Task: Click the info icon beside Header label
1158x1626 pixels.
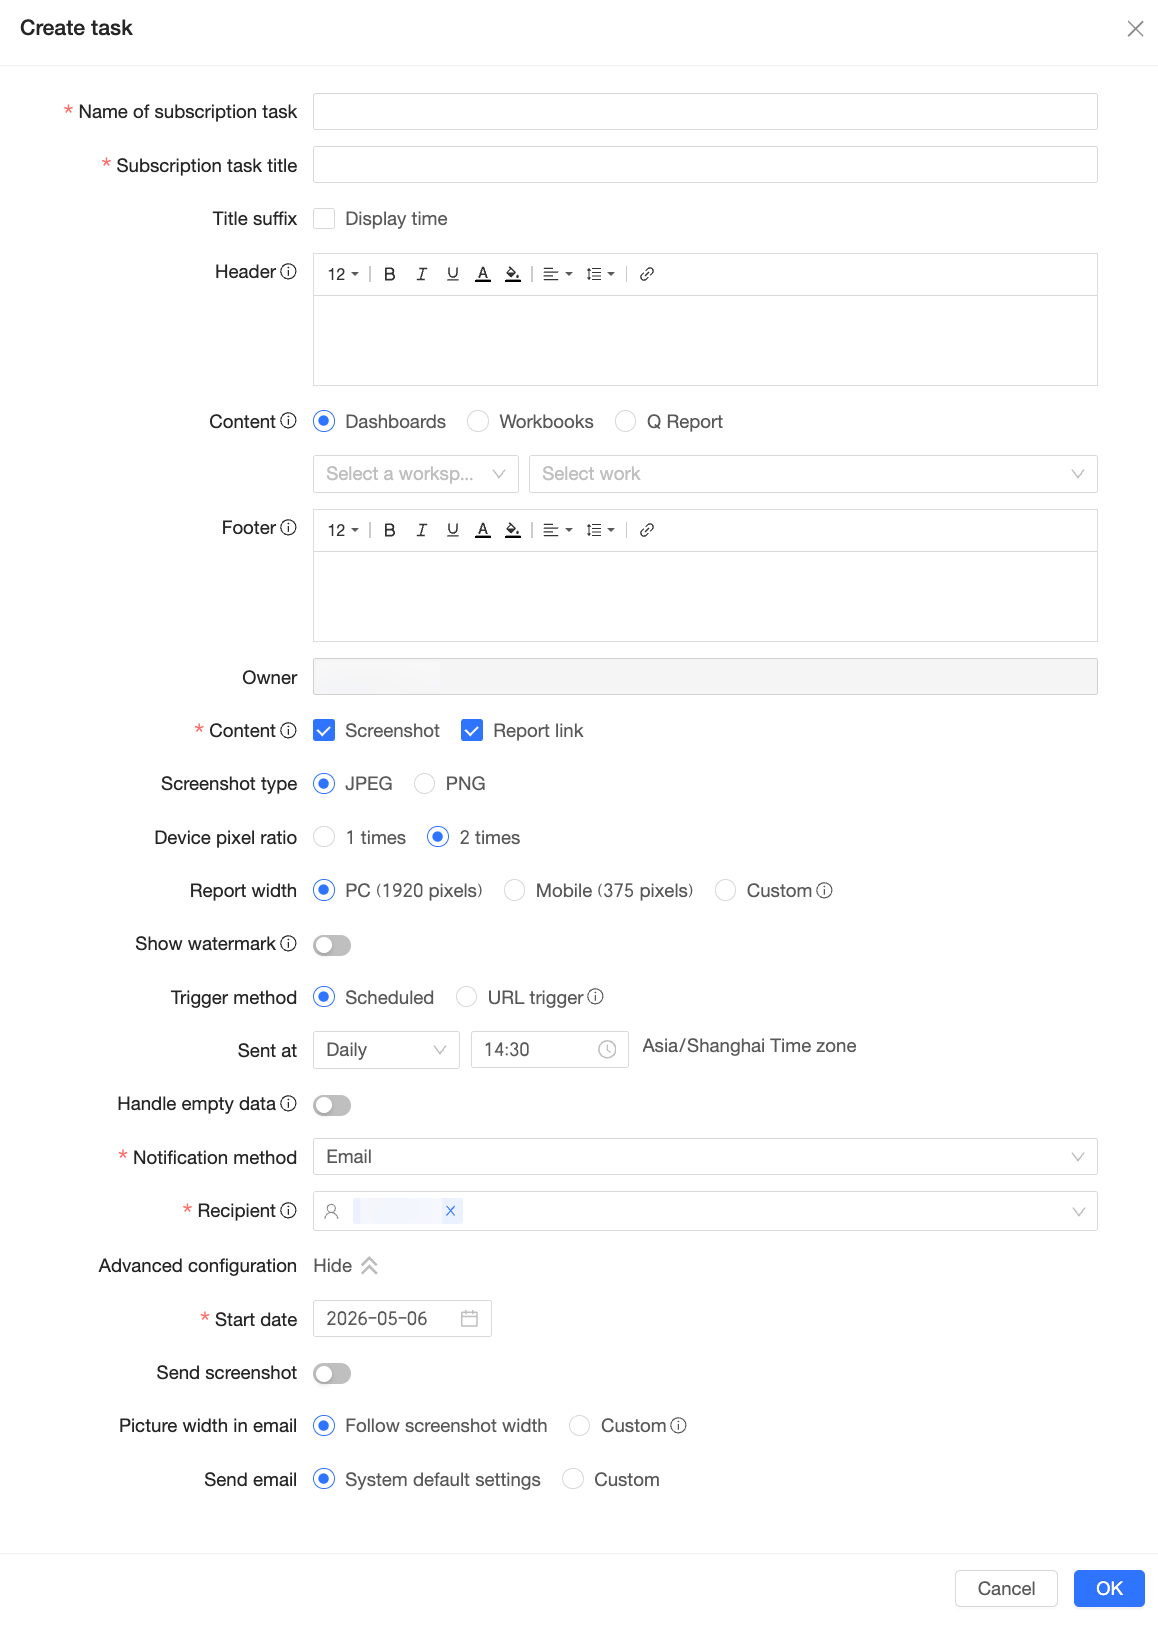Action: (x=289, y=271)
